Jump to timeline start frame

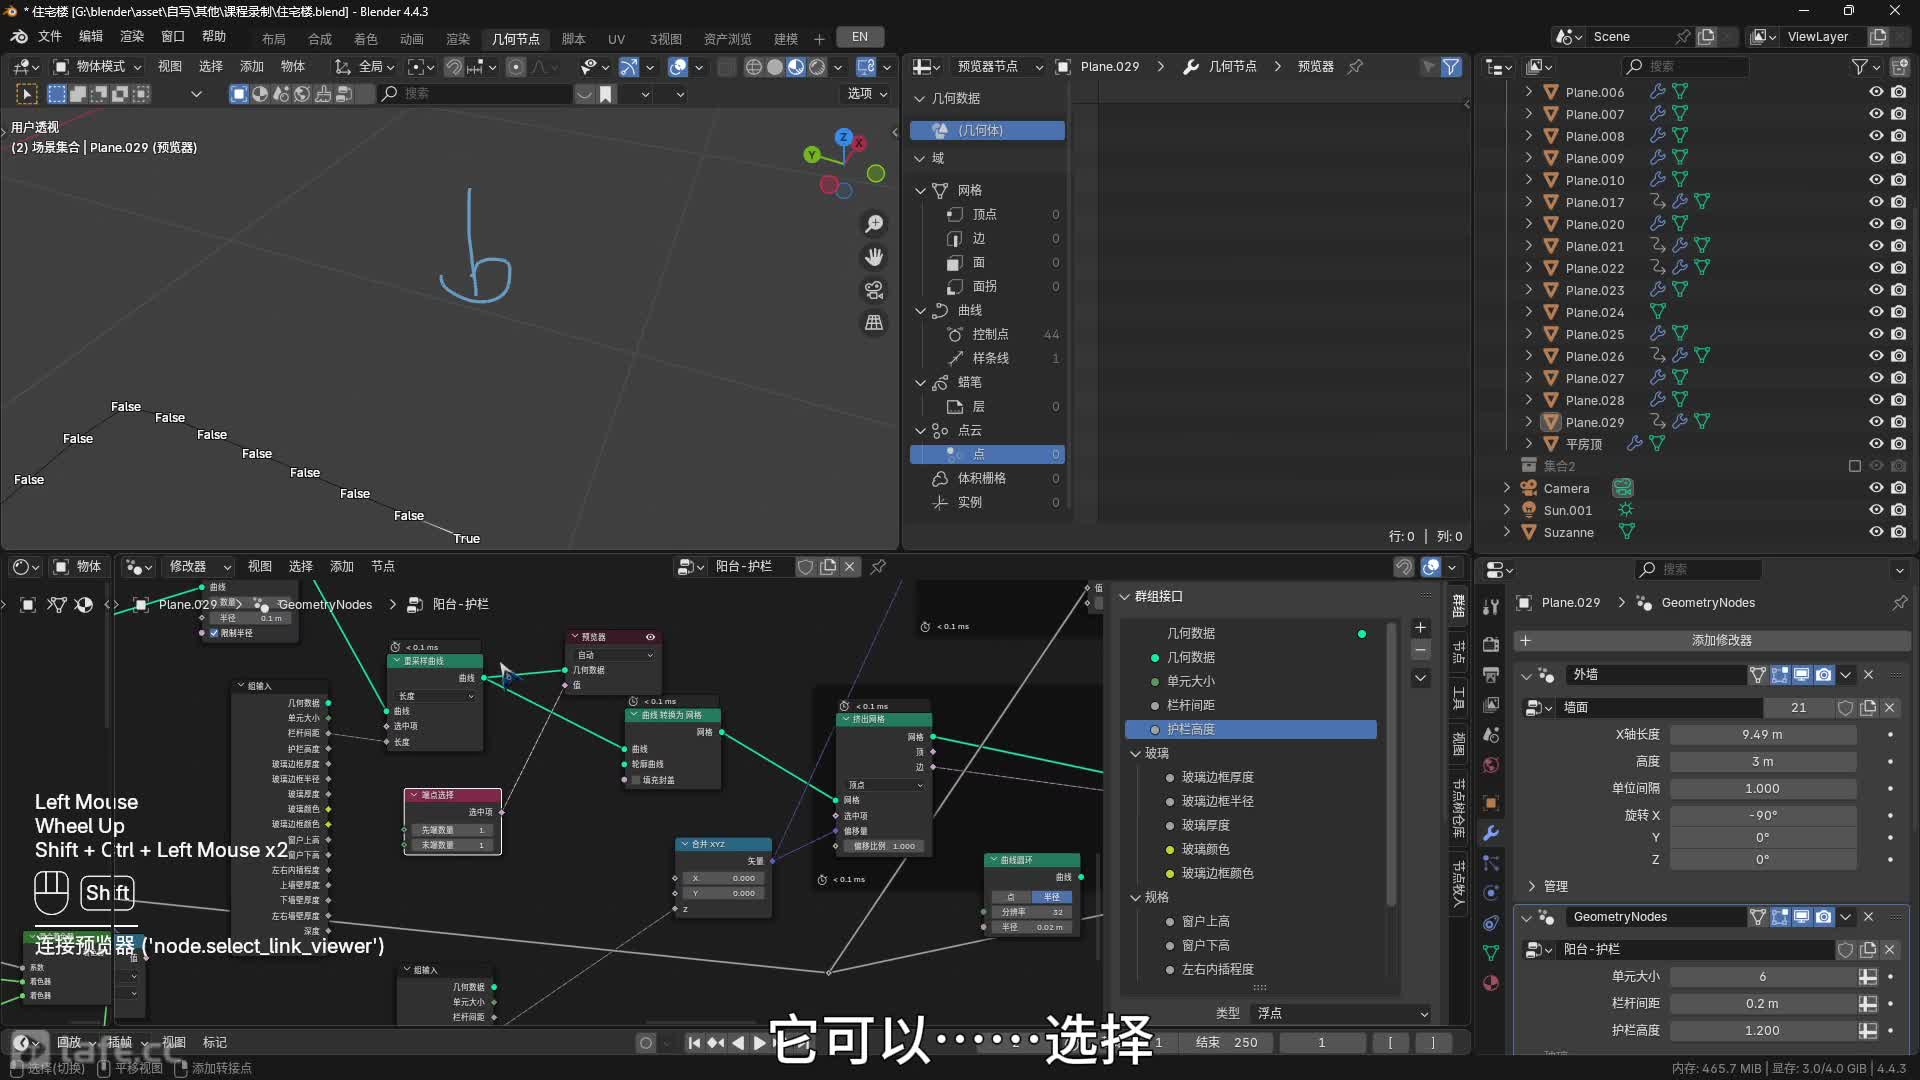(x=694, y=1043)
